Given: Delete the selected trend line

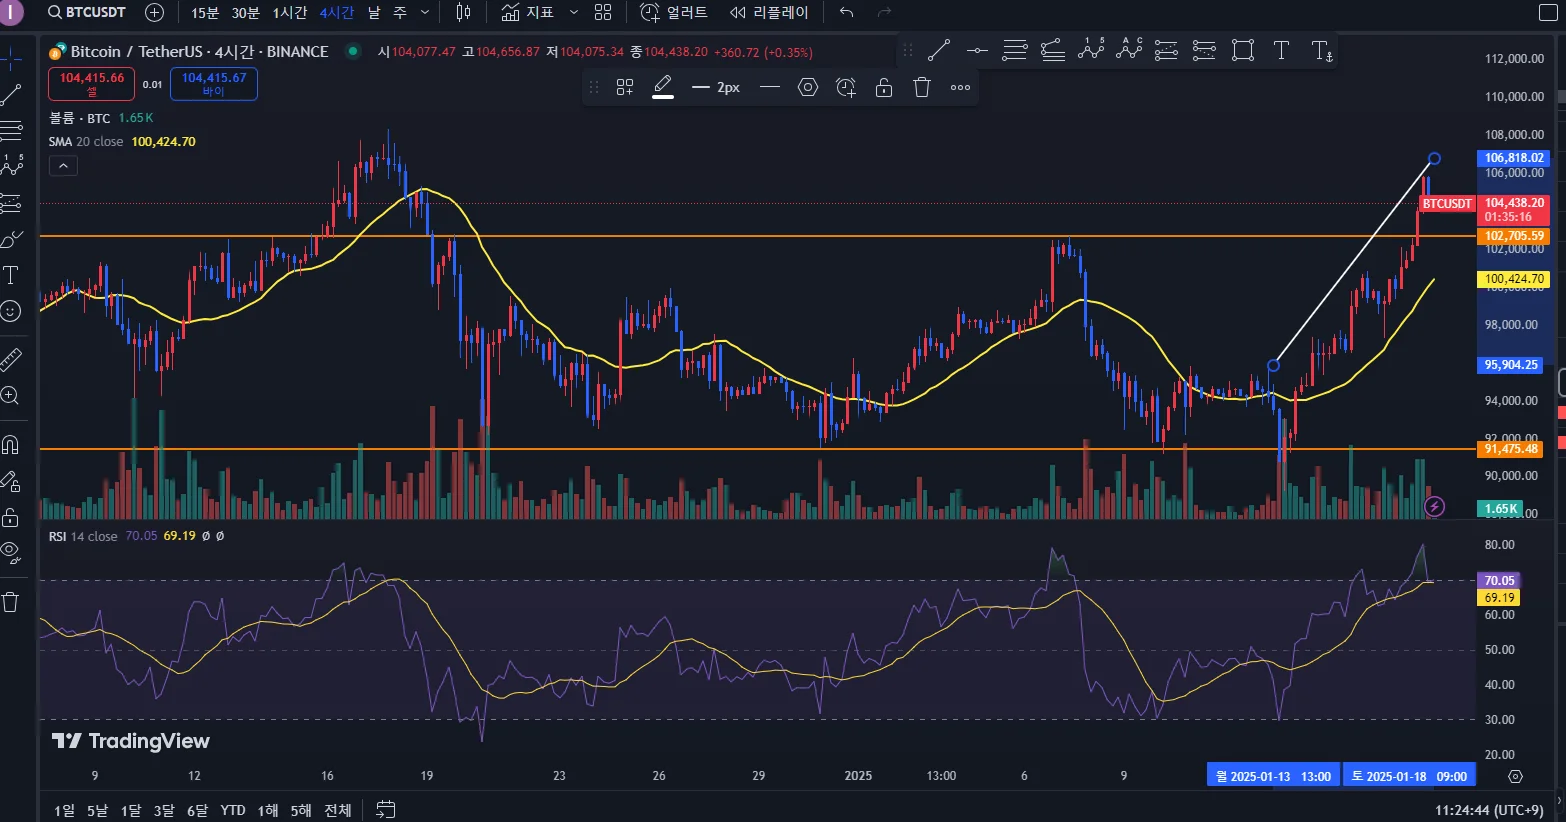Looking at the screenshot, I should pos(922,88).
